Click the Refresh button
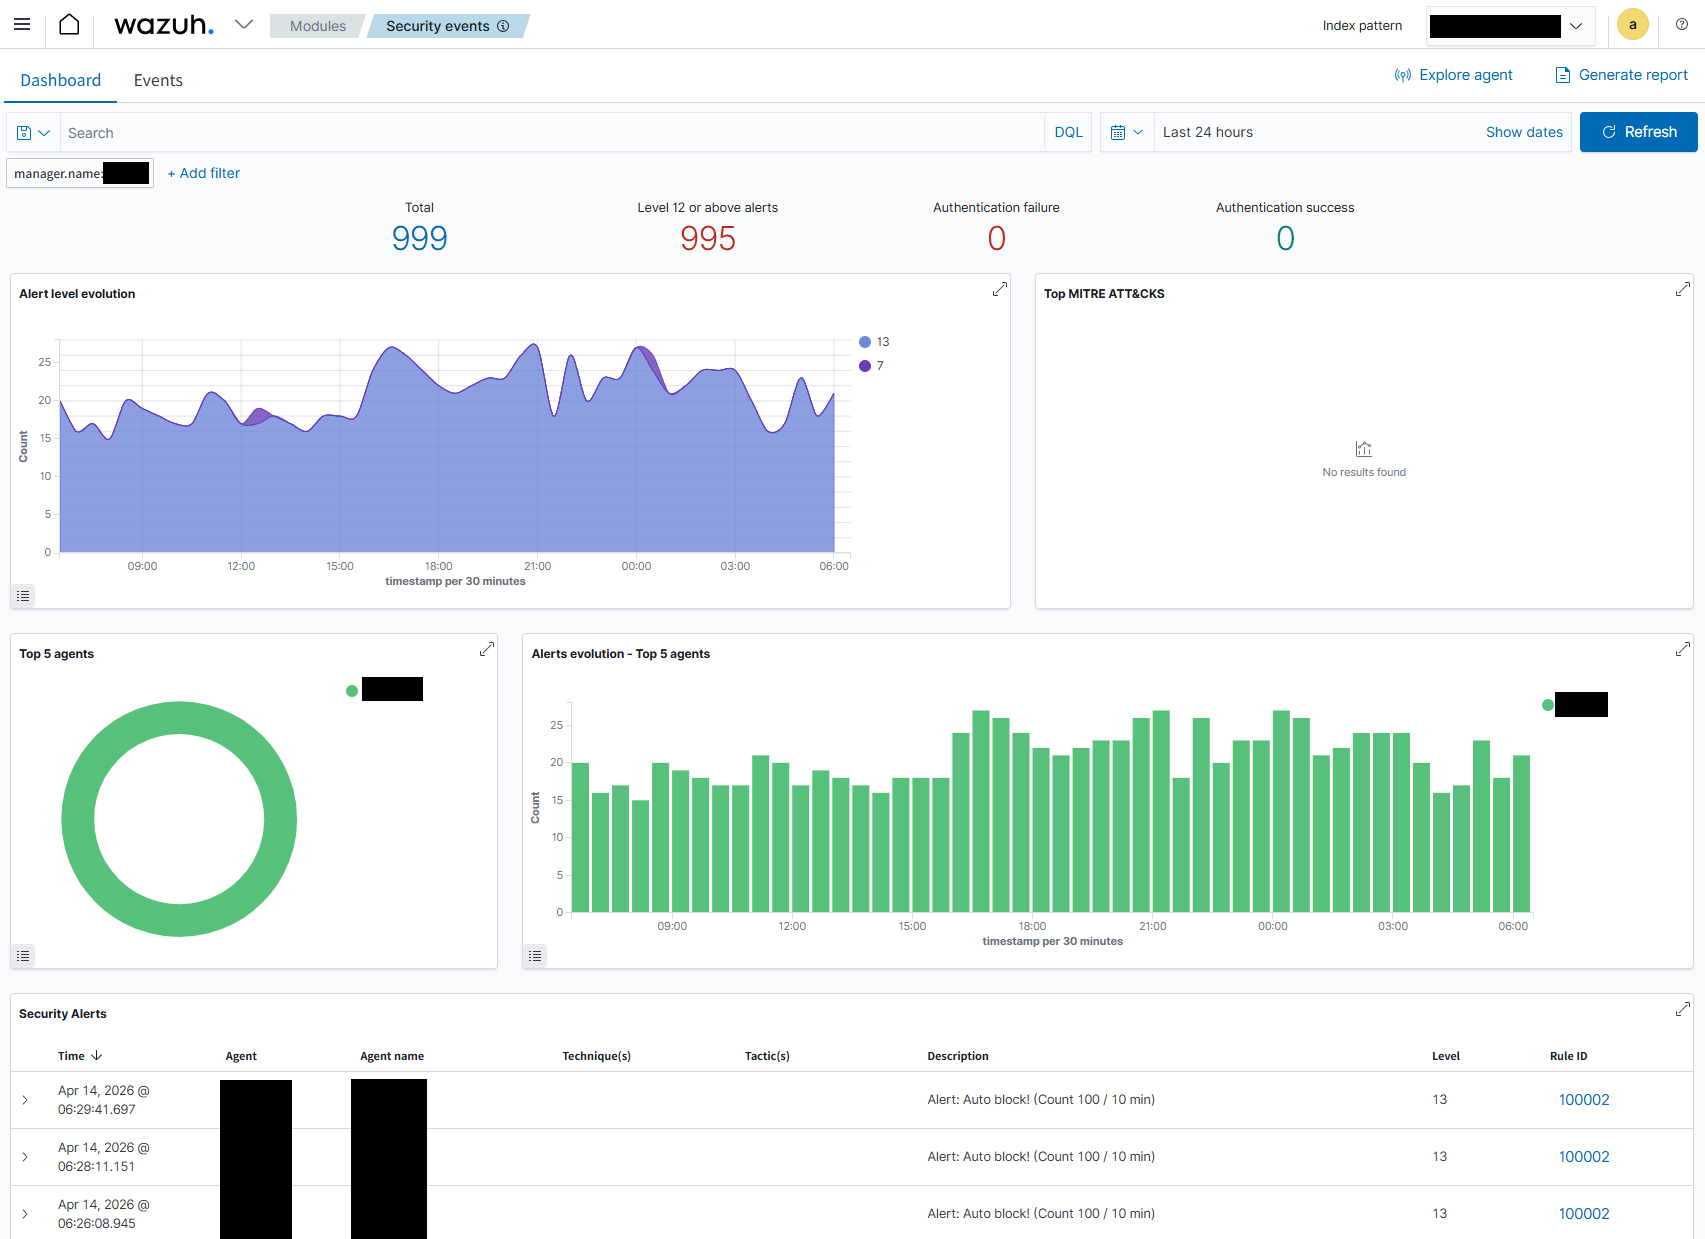1705x1239 pixels. click(1638, 132)
